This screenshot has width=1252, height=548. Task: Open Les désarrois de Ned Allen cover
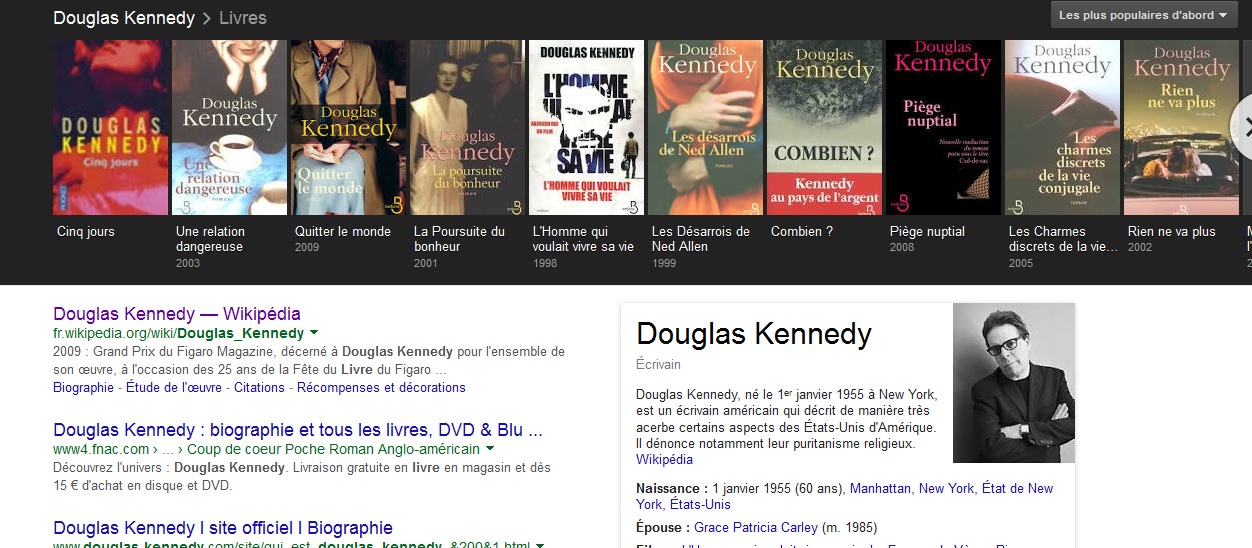705,127
